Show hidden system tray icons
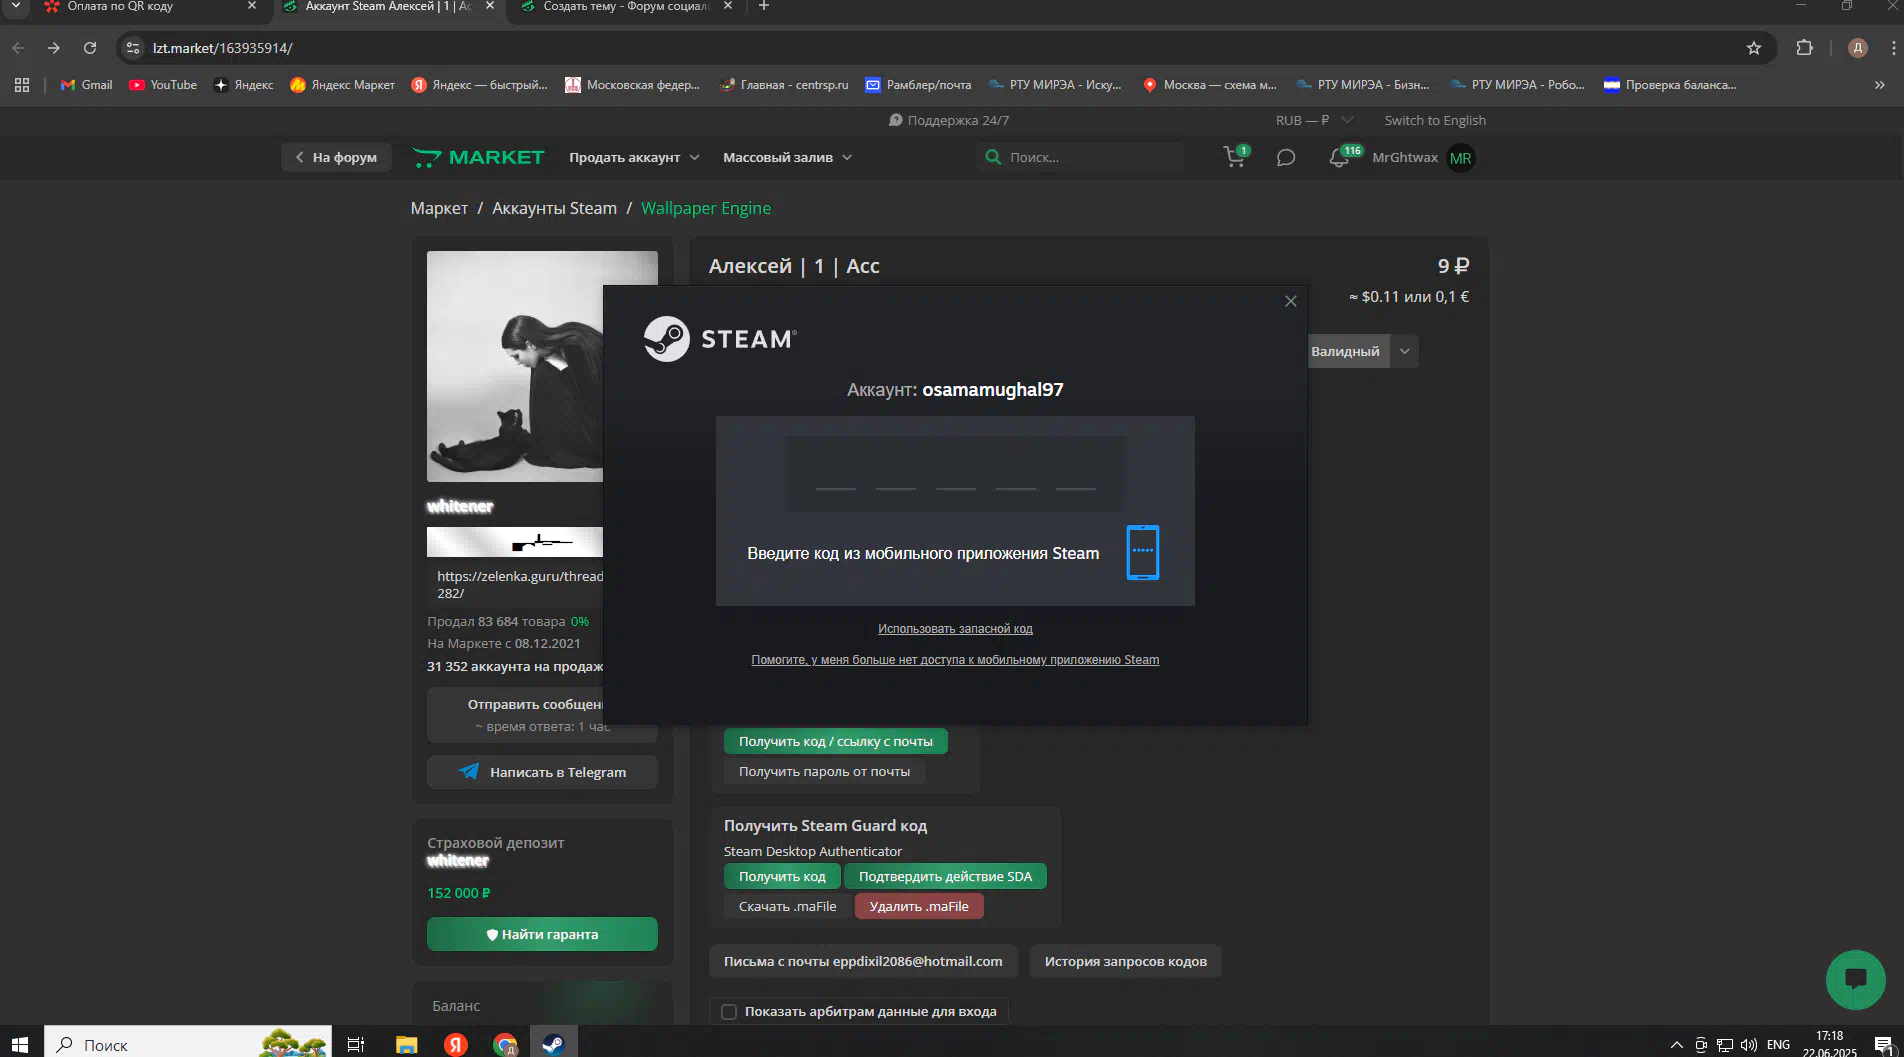This screenshot has width=1904, height=1057. pos(1676,1045)
